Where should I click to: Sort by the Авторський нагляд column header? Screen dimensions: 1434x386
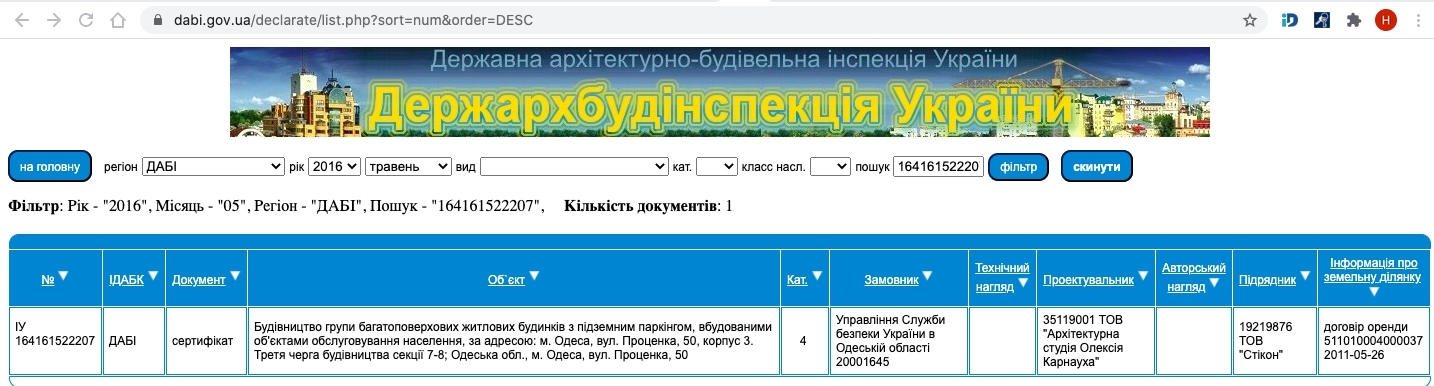coord(1193,277)
